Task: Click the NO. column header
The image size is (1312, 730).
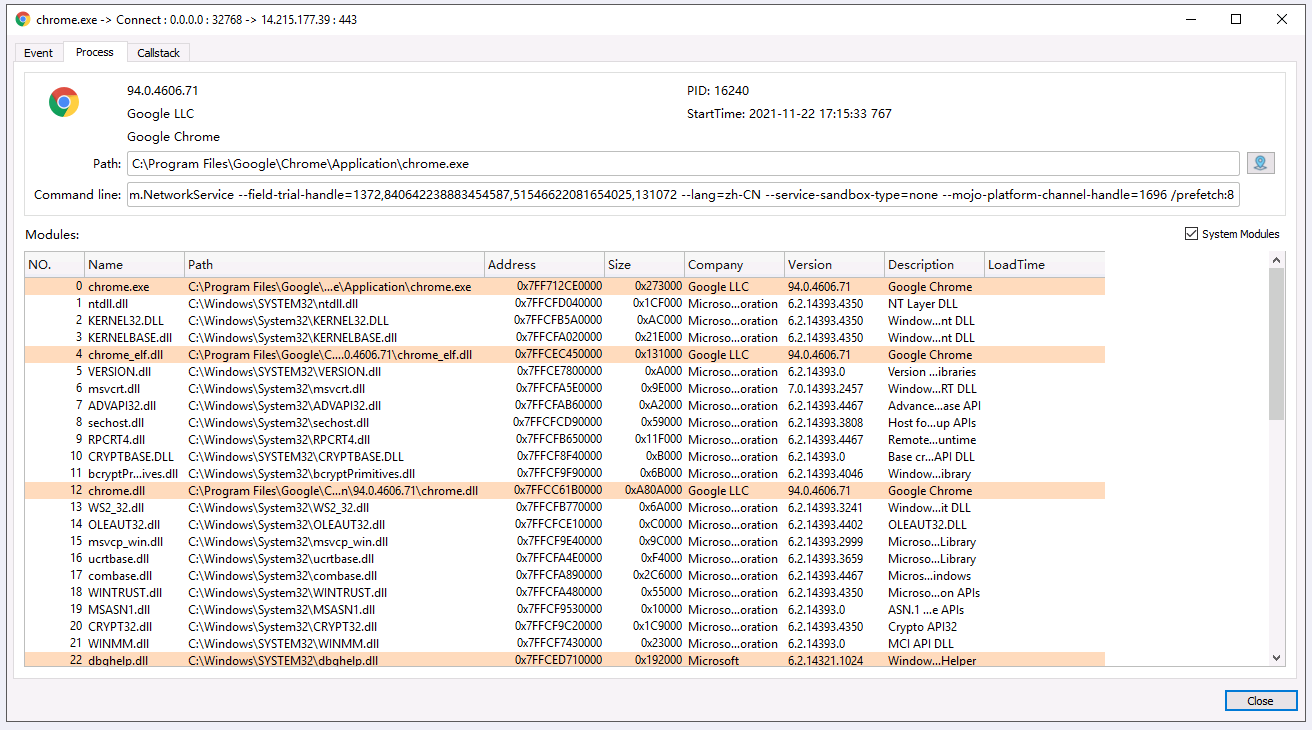Action: tap(55, 265)
